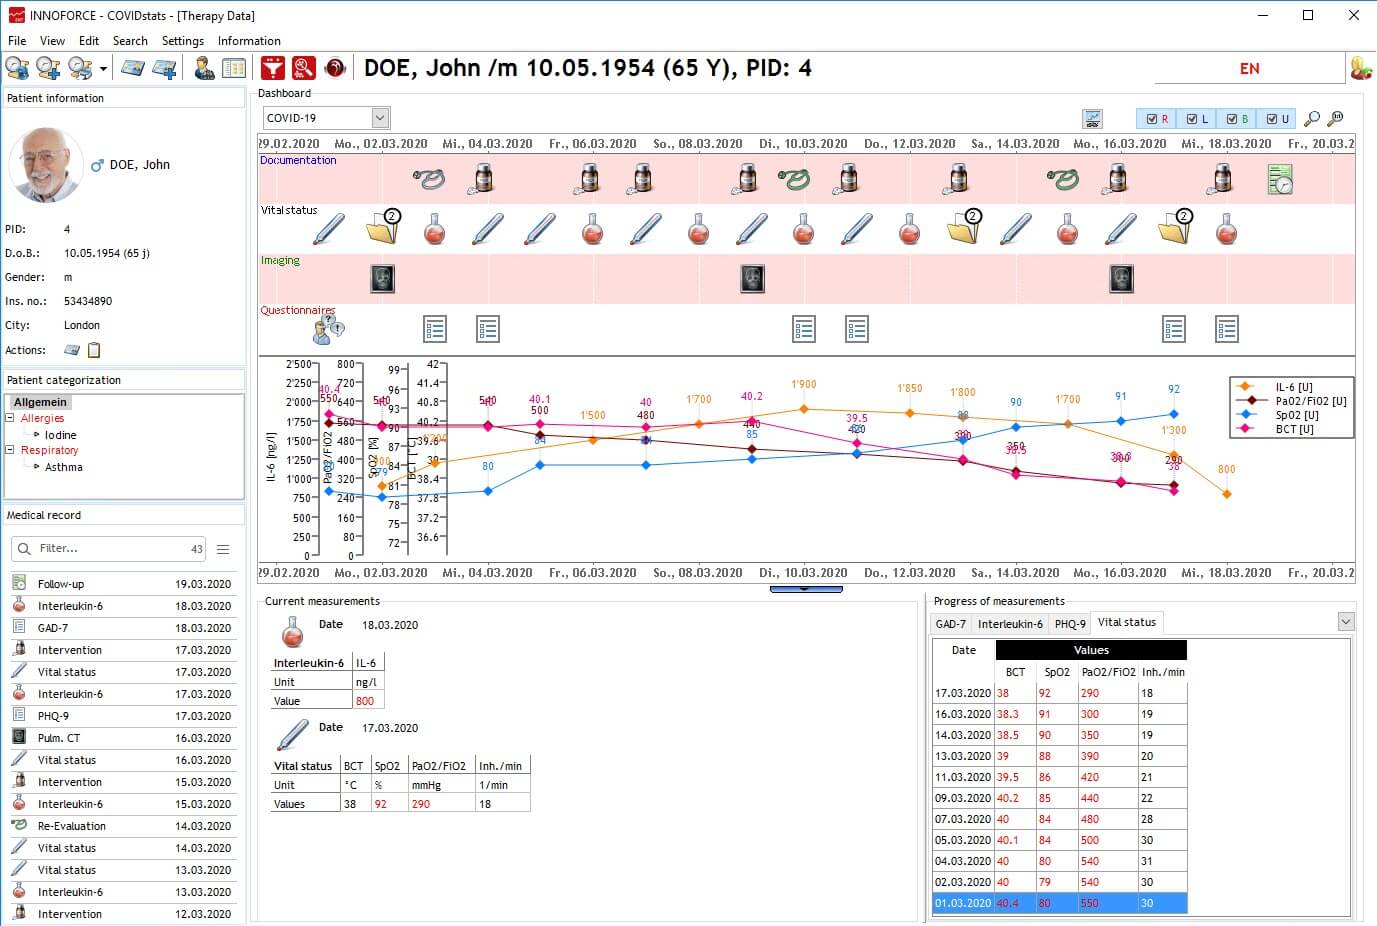The width and height of the screenshot is (1377, 926).
Task: Switch to the Interleukin-6 measurements tab
Action: tap(1010, 624)
